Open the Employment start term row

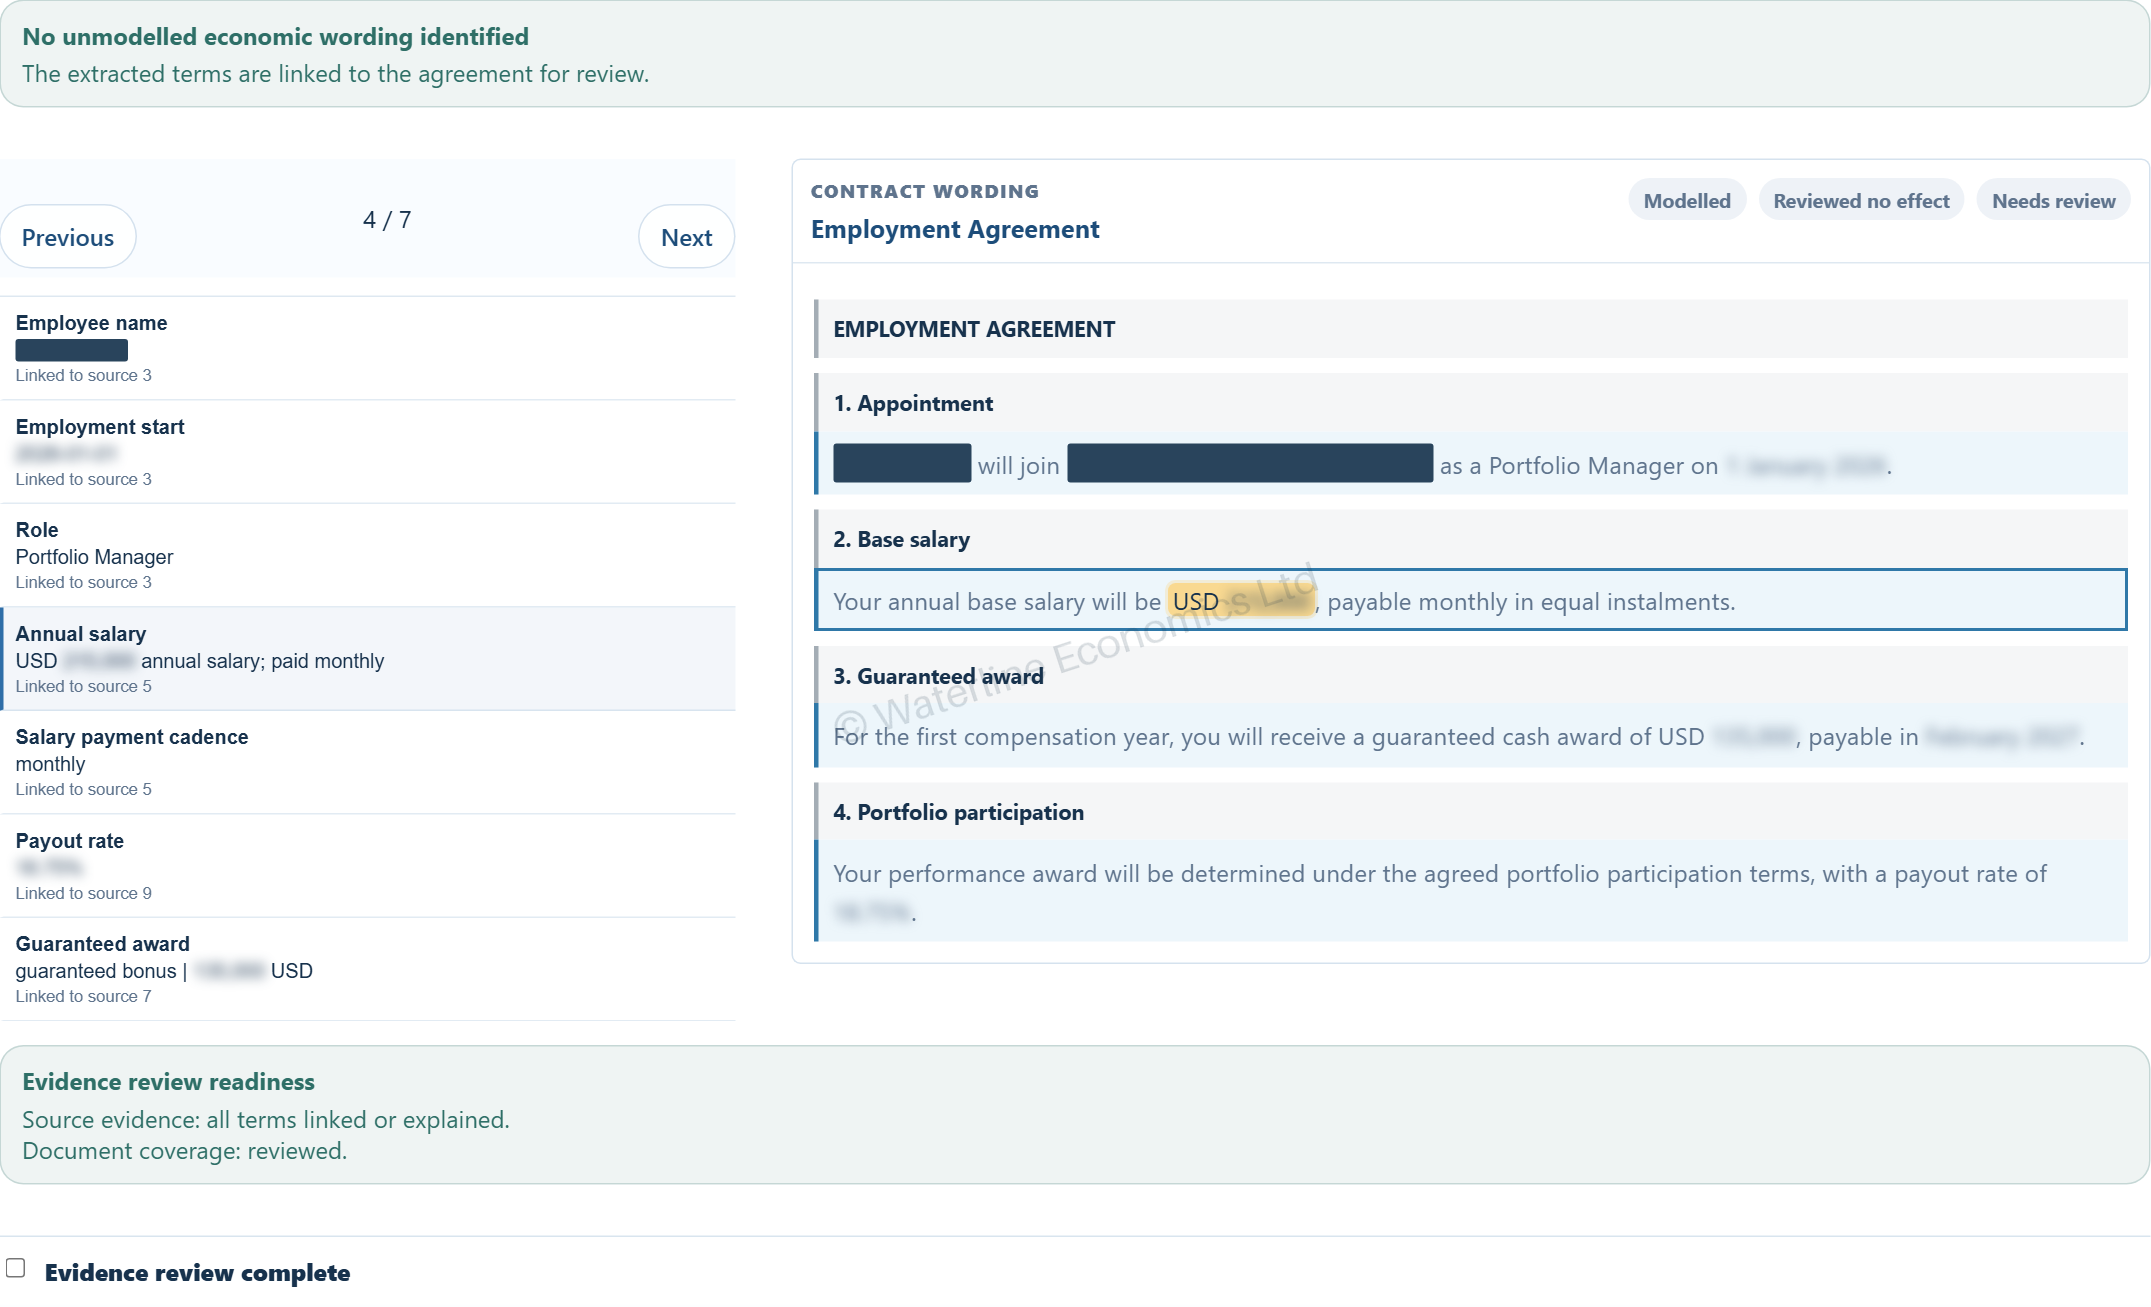[368, 452]
